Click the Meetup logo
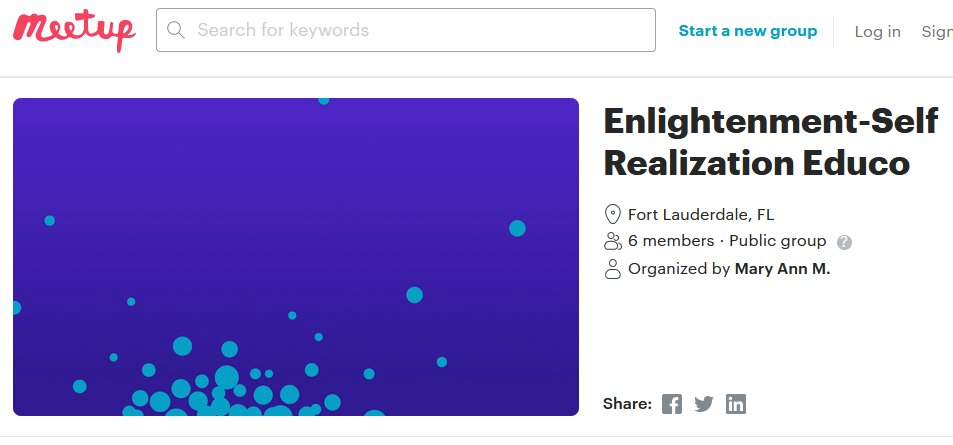Image resolution: width=953 pixels, height=445 pixels. [x=74, y=32]
